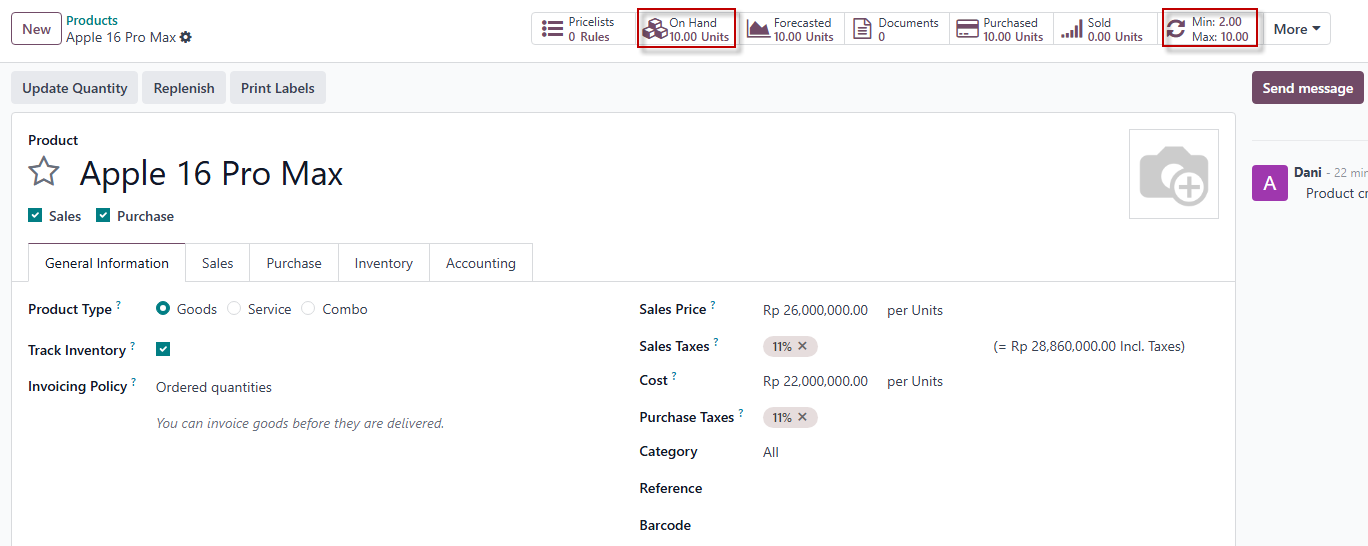Toggle the Purchase checkbox

[x=103, y=215]
